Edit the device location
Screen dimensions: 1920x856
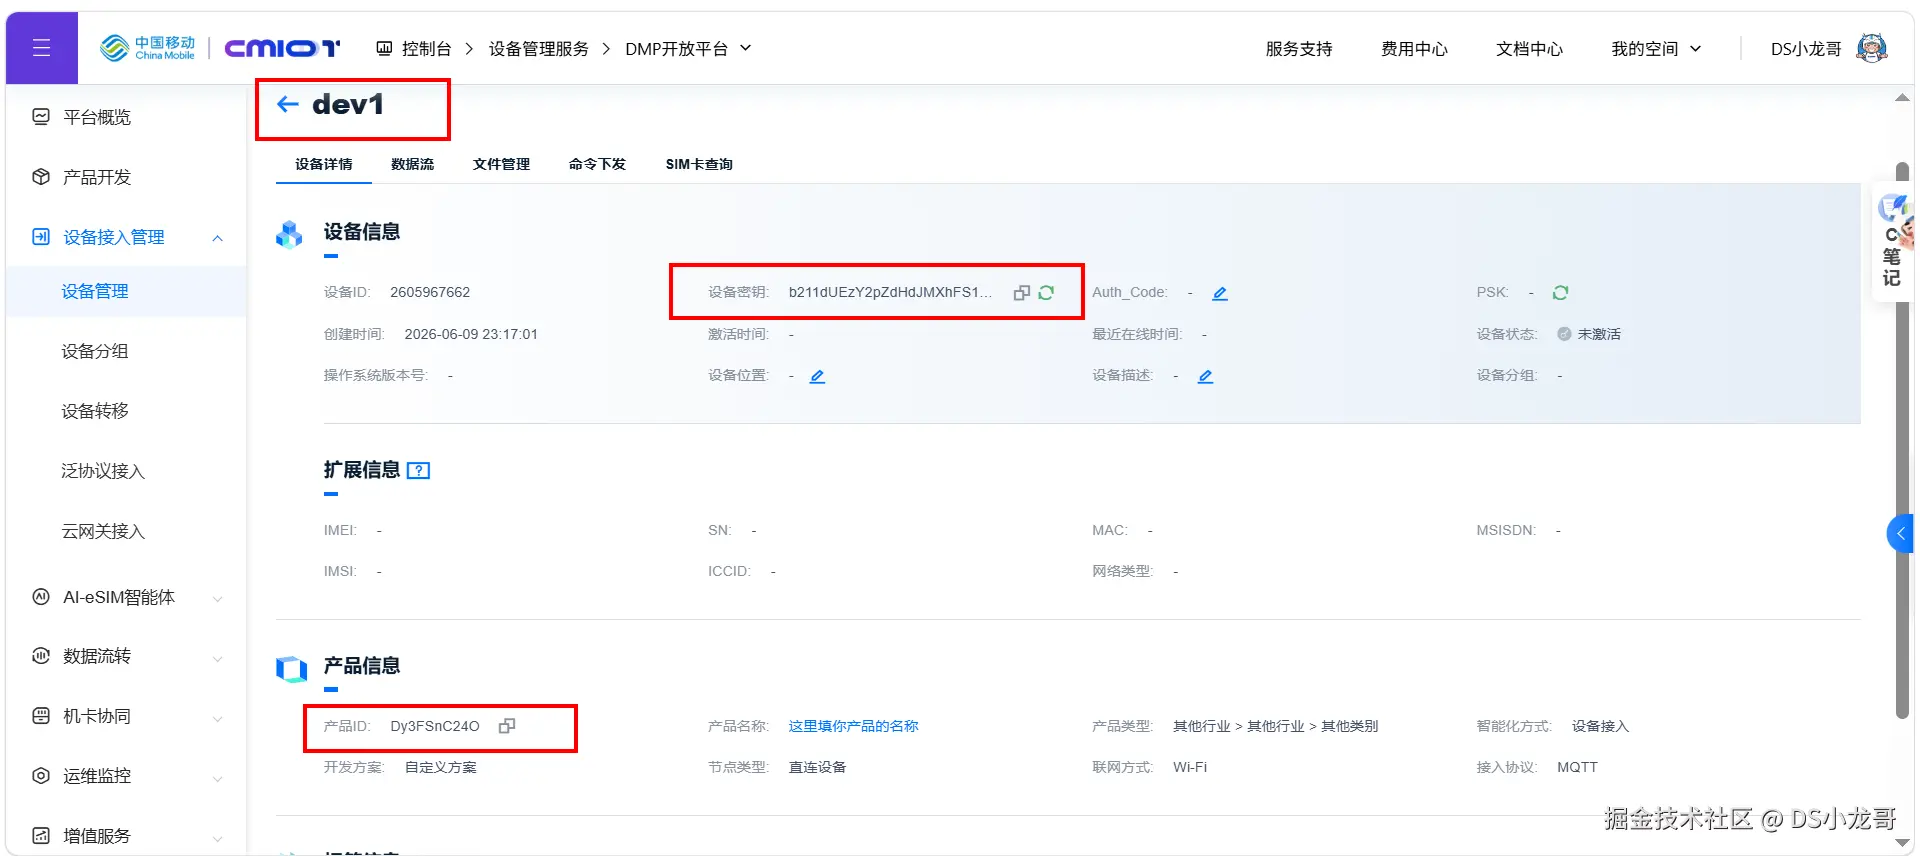pos(817,376)
